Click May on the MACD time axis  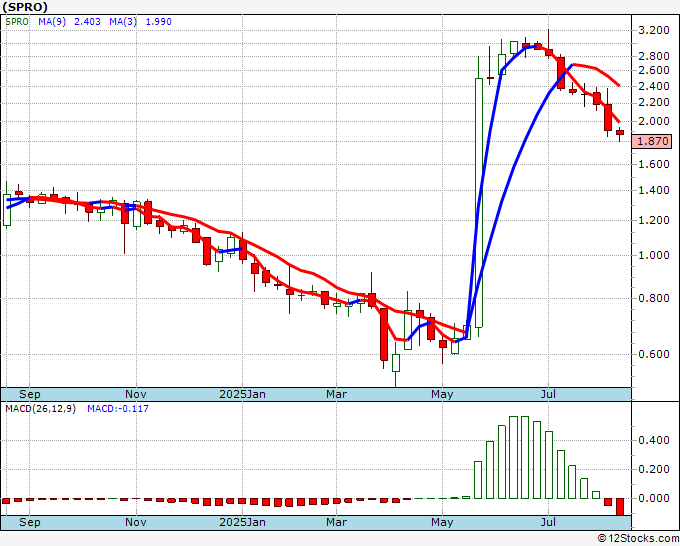pos(442,522)
